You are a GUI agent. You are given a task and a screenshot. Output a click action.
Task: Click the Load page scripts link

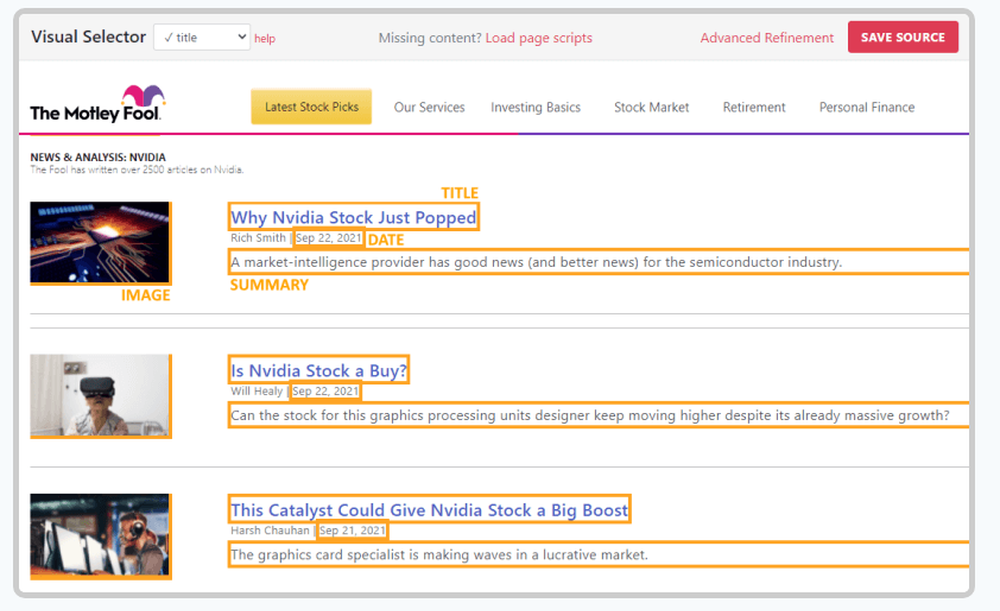pyautogui.click(x=539, y=38)
